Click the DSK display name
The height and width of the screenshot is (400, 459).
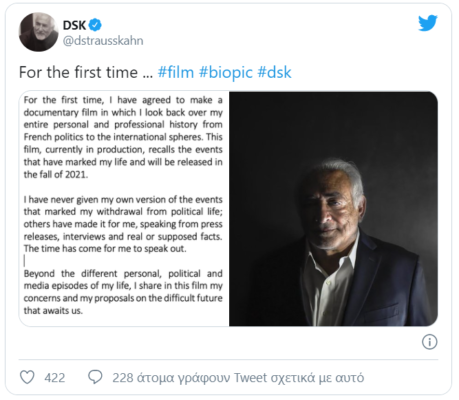(x=75, y=25)
